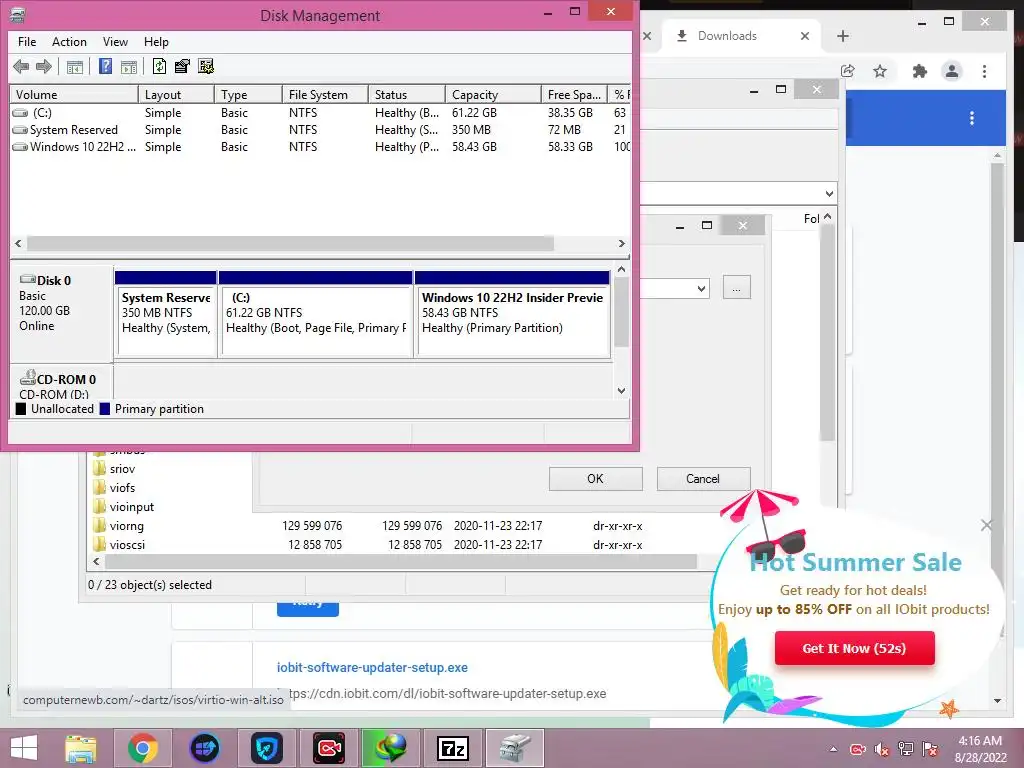Select the viorng folder
The image size is (1024, 768).
[126, 526]
